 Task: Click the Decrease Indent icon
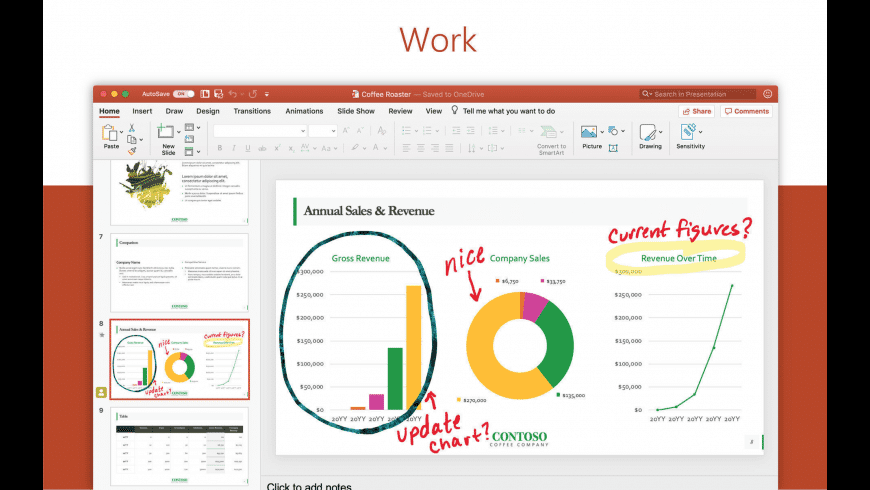tap(456, 131)
